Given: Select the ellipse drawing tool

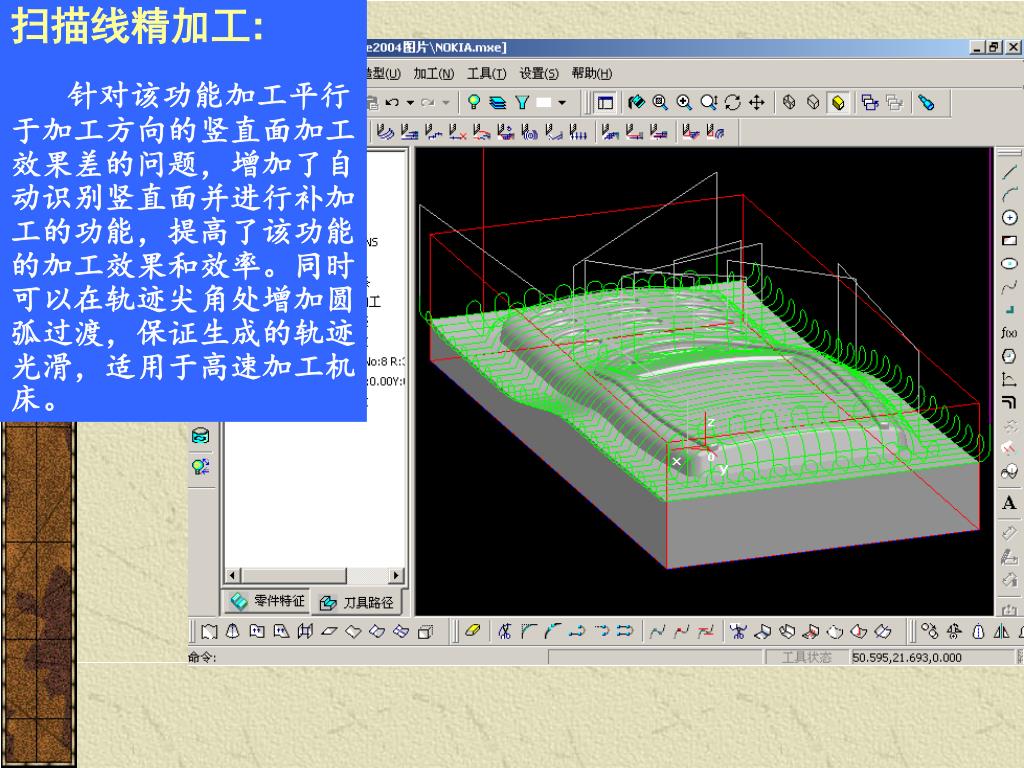Looking at the screenshot, I should click(x=1010, y=263).
